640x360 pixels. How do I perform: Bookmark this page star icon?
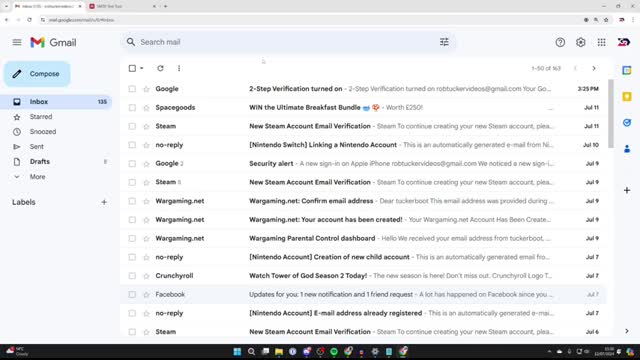click(606, 20)
